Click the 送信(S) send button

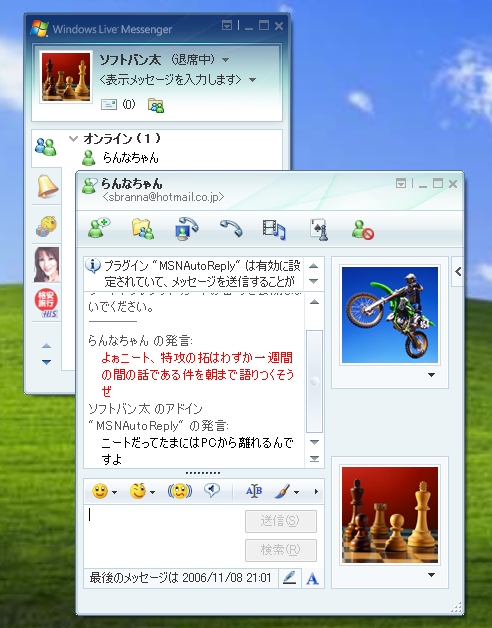(281, 521)
